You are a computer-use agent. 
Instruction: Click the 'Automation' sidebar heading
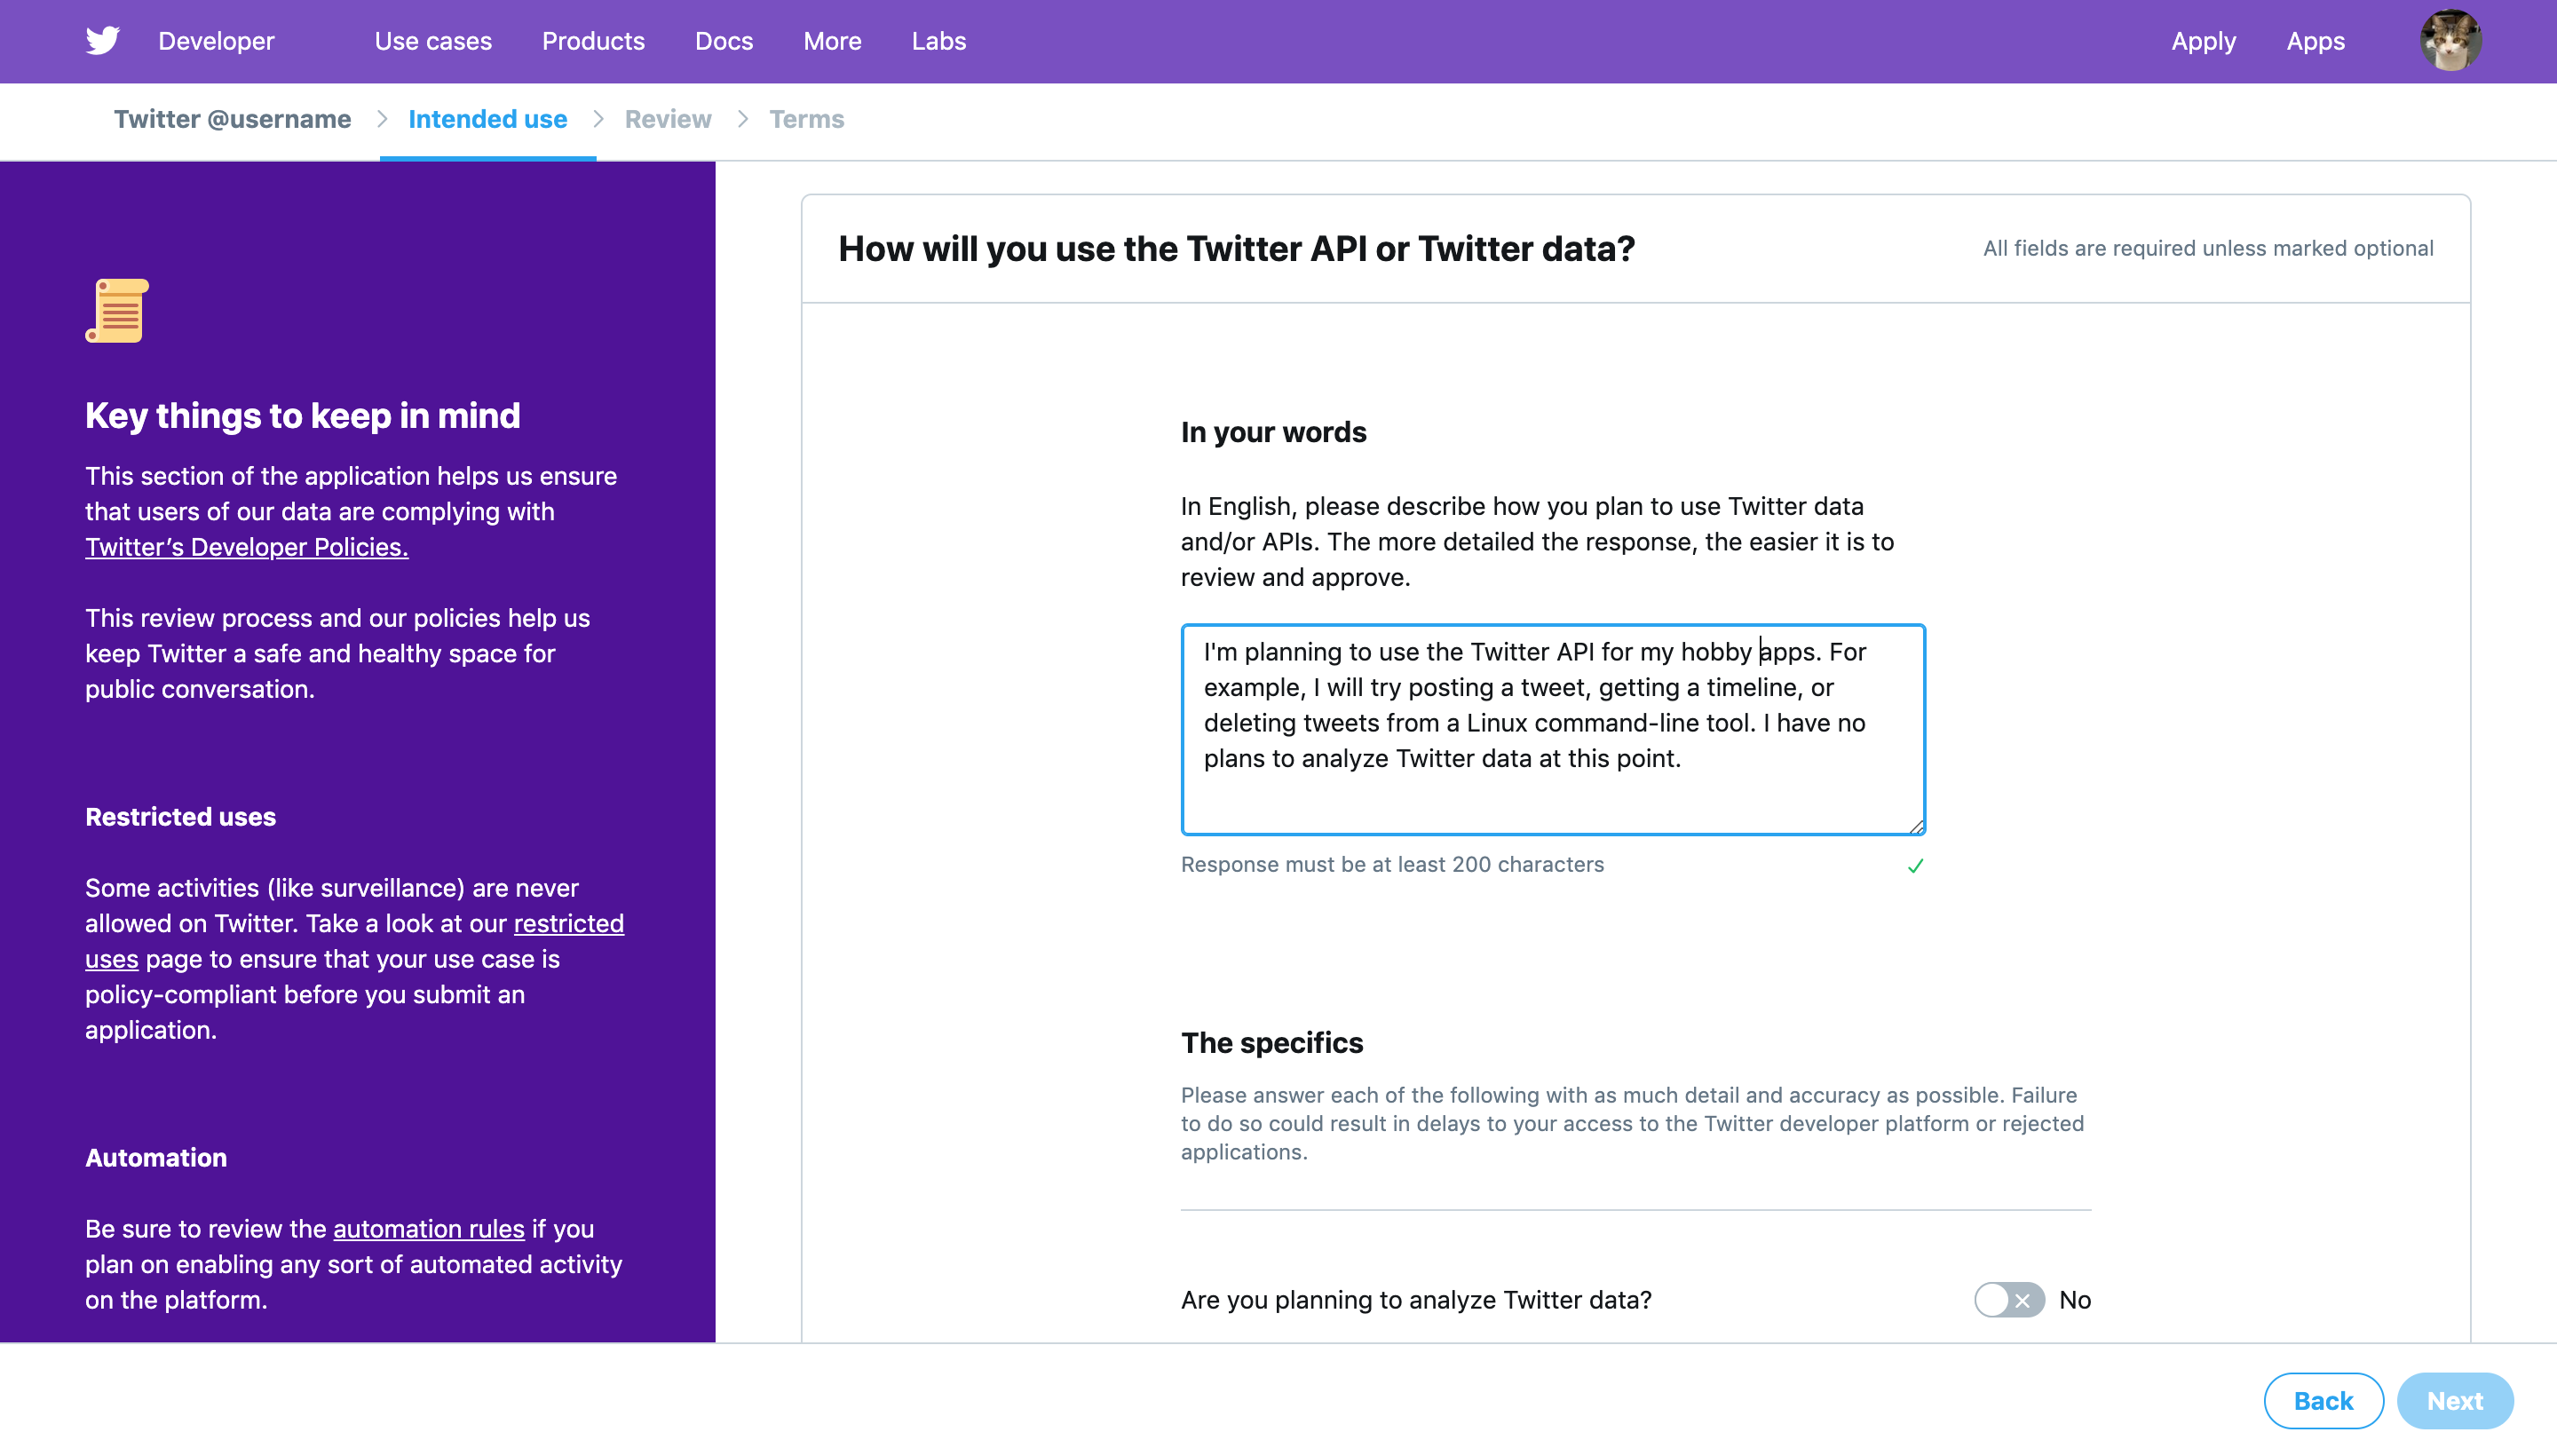tap(156, 1158)
